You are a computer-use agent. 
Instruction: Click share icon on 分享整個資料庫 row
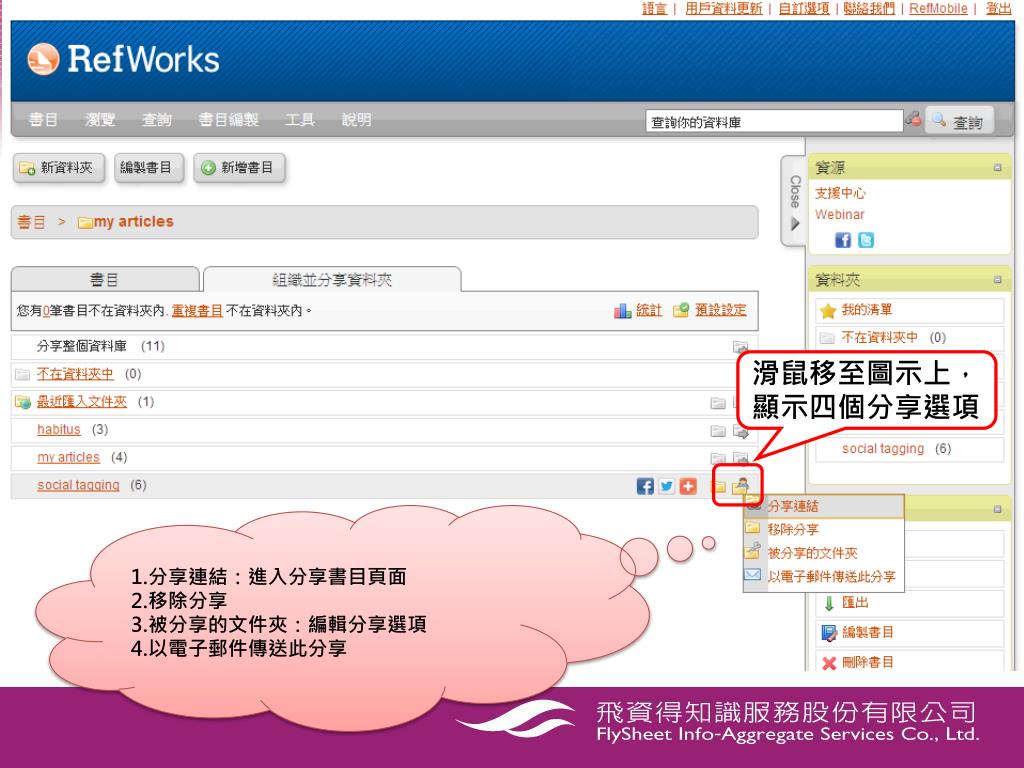(x=740, y=347)
